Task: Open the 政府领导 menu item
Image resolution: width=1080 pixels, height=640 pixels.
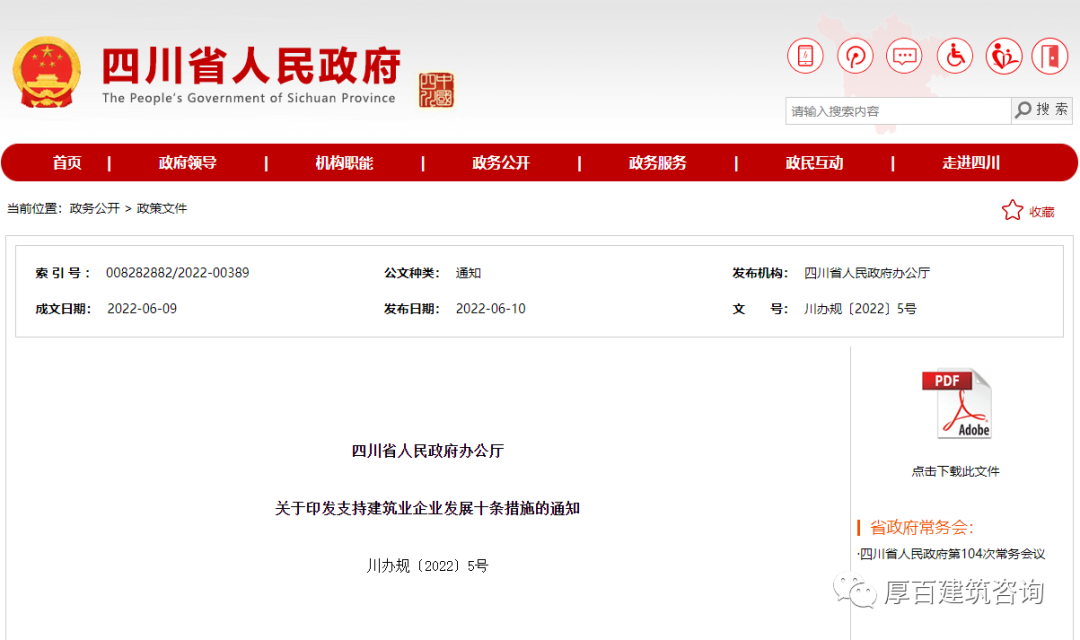Action: click(x=187, y=163)
